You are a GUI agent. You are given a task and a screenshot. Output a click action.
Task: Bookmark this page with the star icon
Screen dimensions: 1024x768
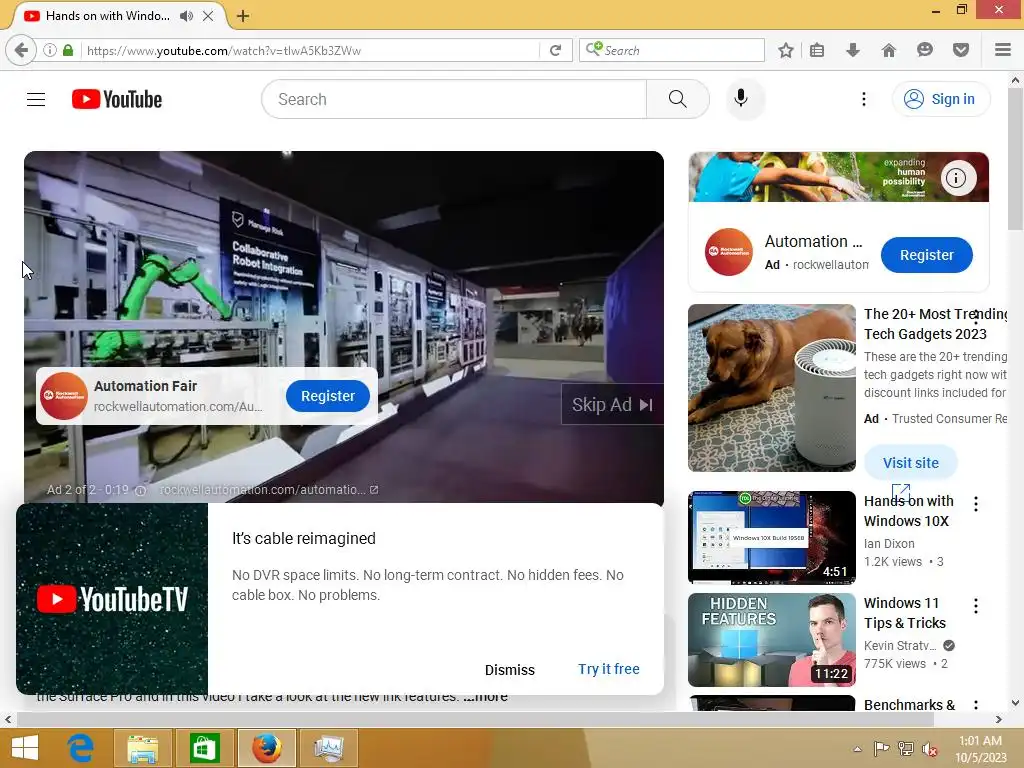[x=786, y=50]
